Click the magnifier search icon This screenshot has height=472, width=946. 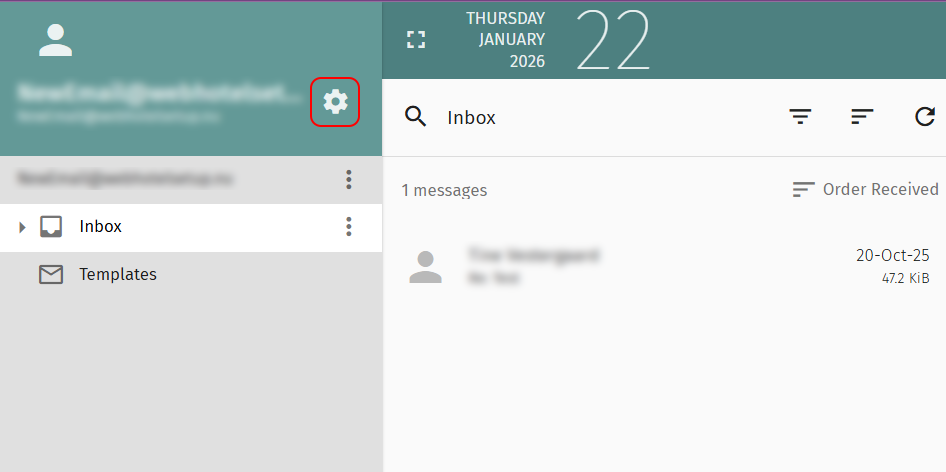pyautogui.click(x=416, y=116)
